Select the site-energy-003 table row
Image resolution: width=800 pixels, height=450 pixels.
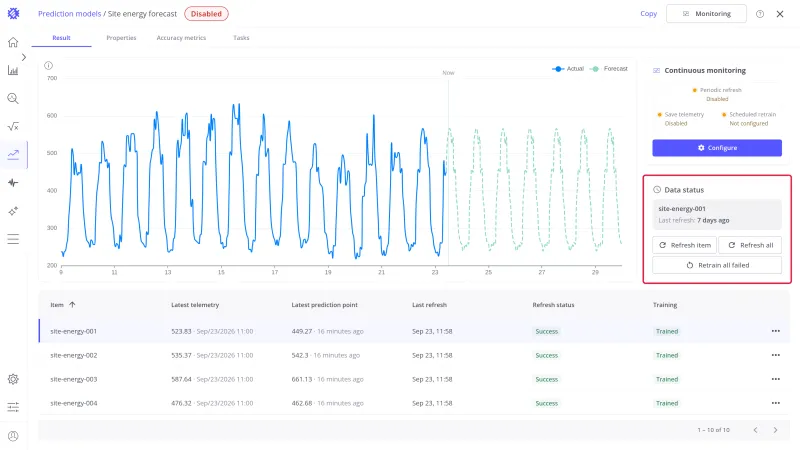414,379
